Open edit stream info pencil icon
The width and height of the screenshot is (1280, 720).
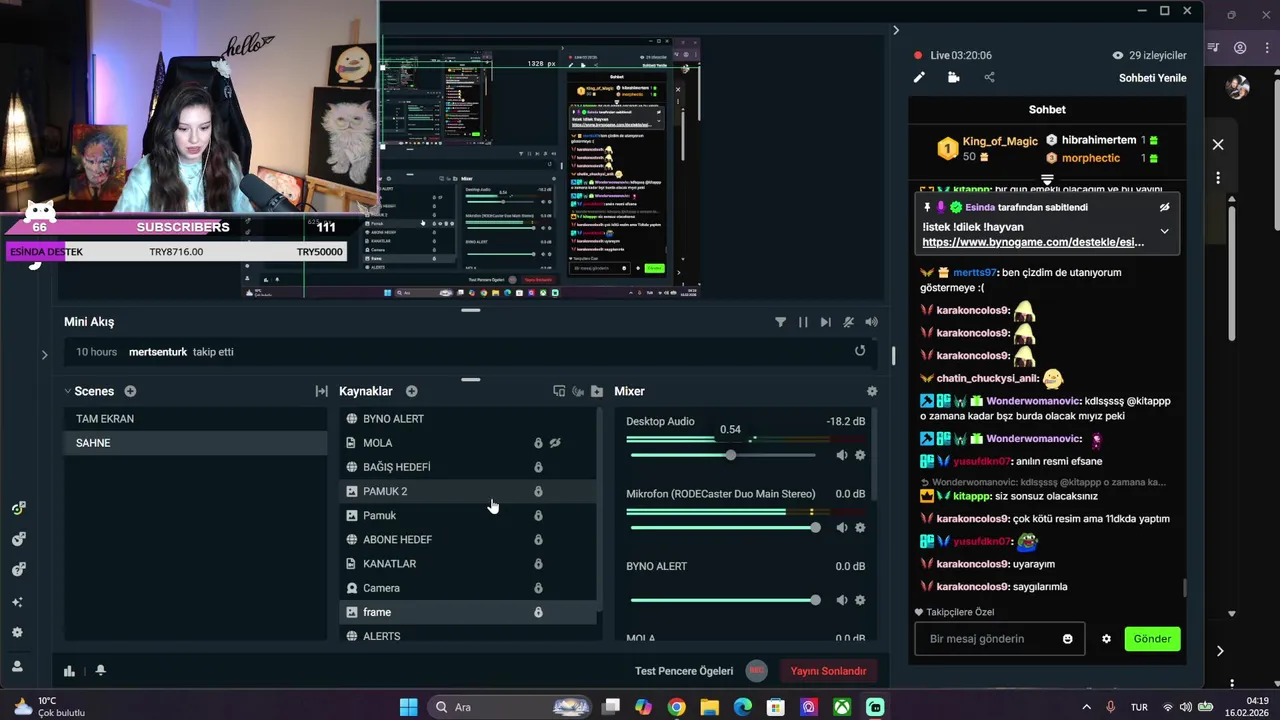919,77
